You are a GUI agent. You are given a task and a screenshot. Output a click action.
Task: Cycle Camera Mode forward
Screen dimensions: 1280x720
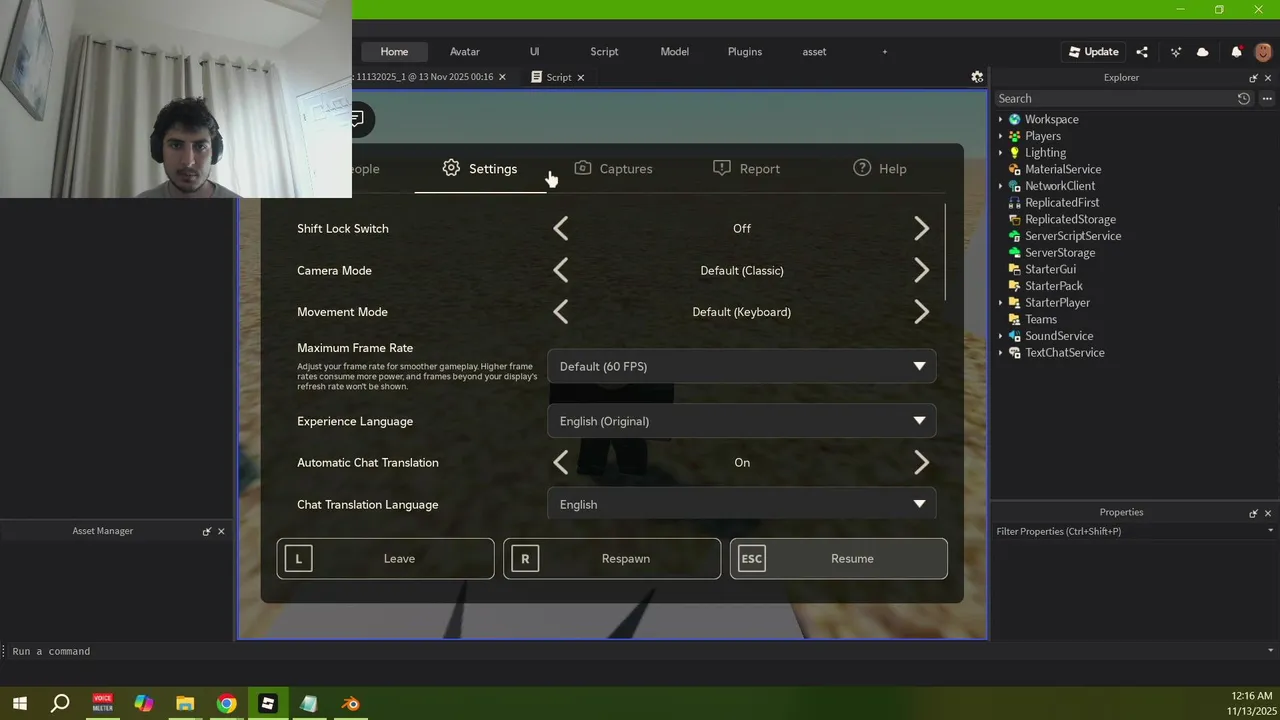pyautogui.click(x=921, y=271)
